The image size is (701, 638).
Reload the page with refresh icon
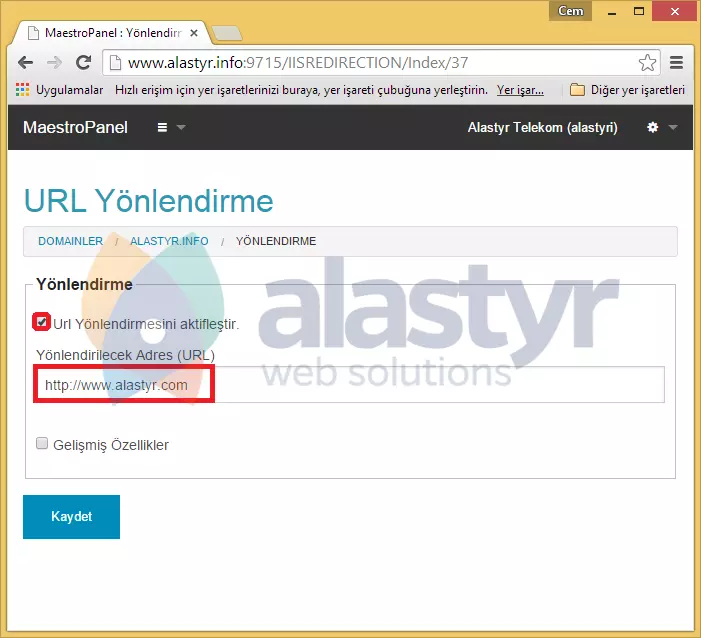coord(83,63)
